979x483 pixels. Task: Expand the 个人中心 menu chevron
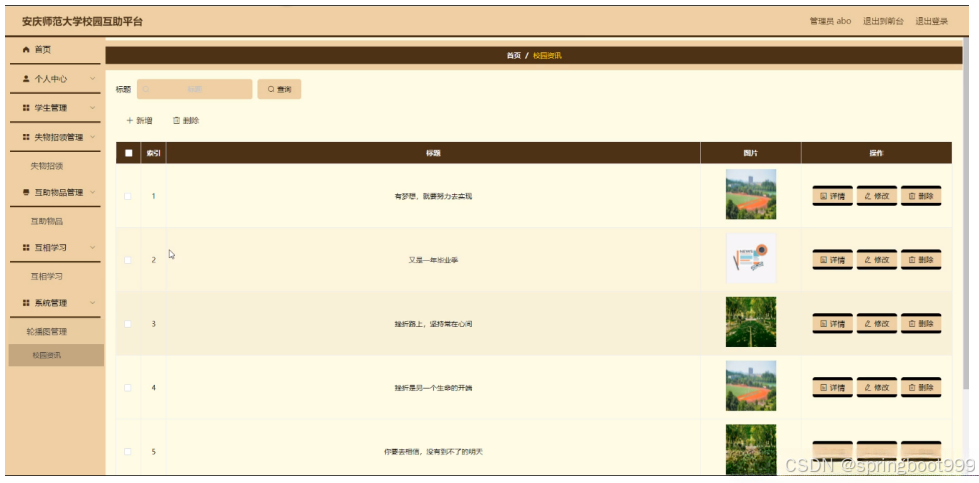point(92,79)
